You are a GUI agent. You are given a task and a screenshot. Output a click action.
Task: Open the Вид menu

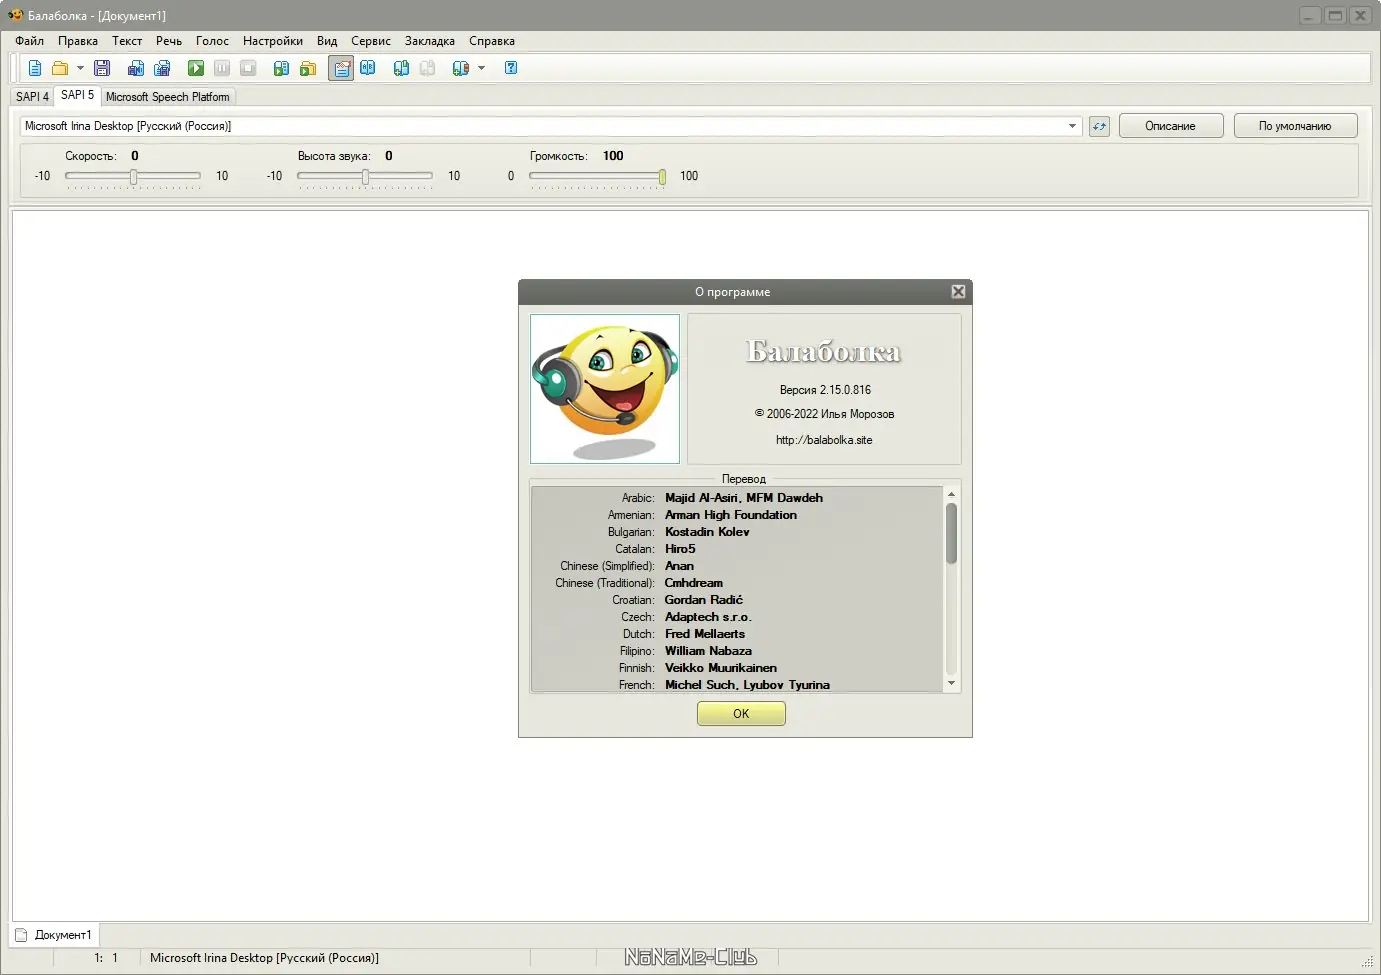pyautogui.click(x=327, y=41)
